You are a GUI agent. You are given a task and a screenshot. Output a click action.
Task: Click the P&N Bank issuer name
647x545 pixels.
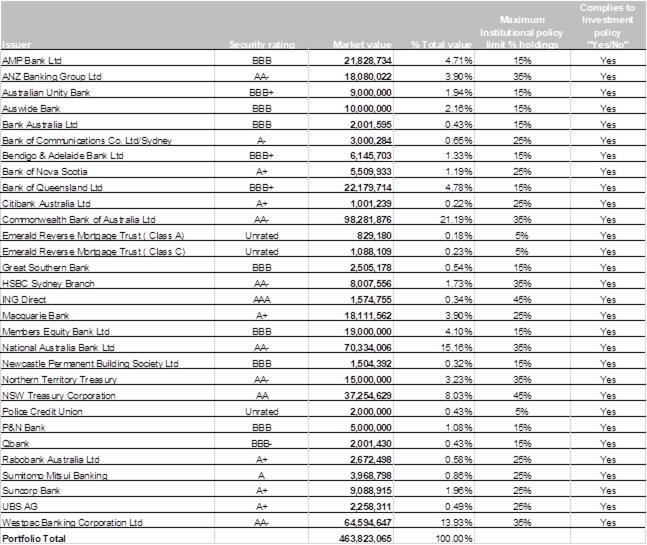(x=23, y=428)
